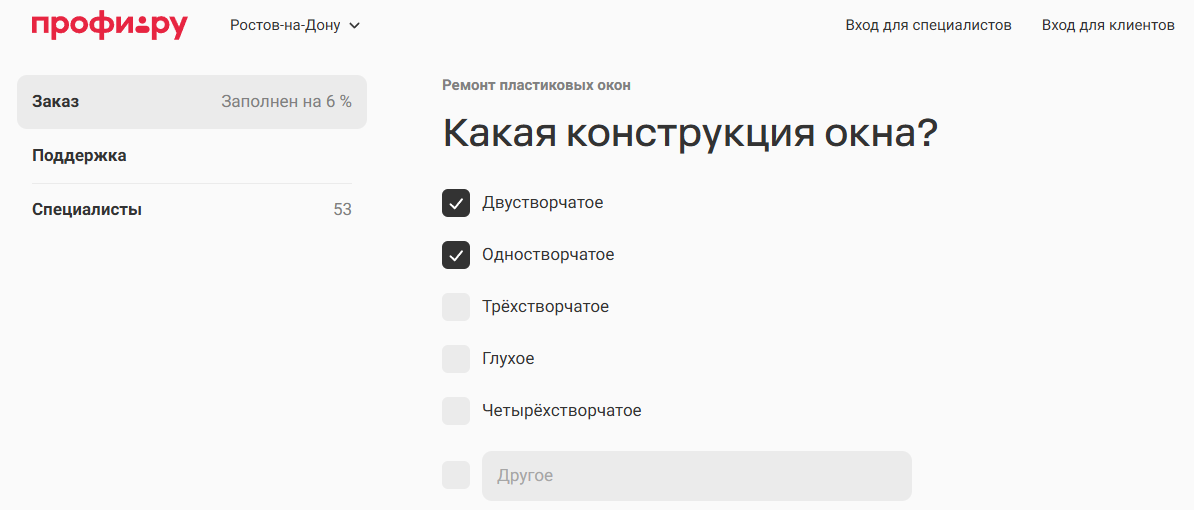Click the Трёхстворчатое option label text

click(545, 307)
